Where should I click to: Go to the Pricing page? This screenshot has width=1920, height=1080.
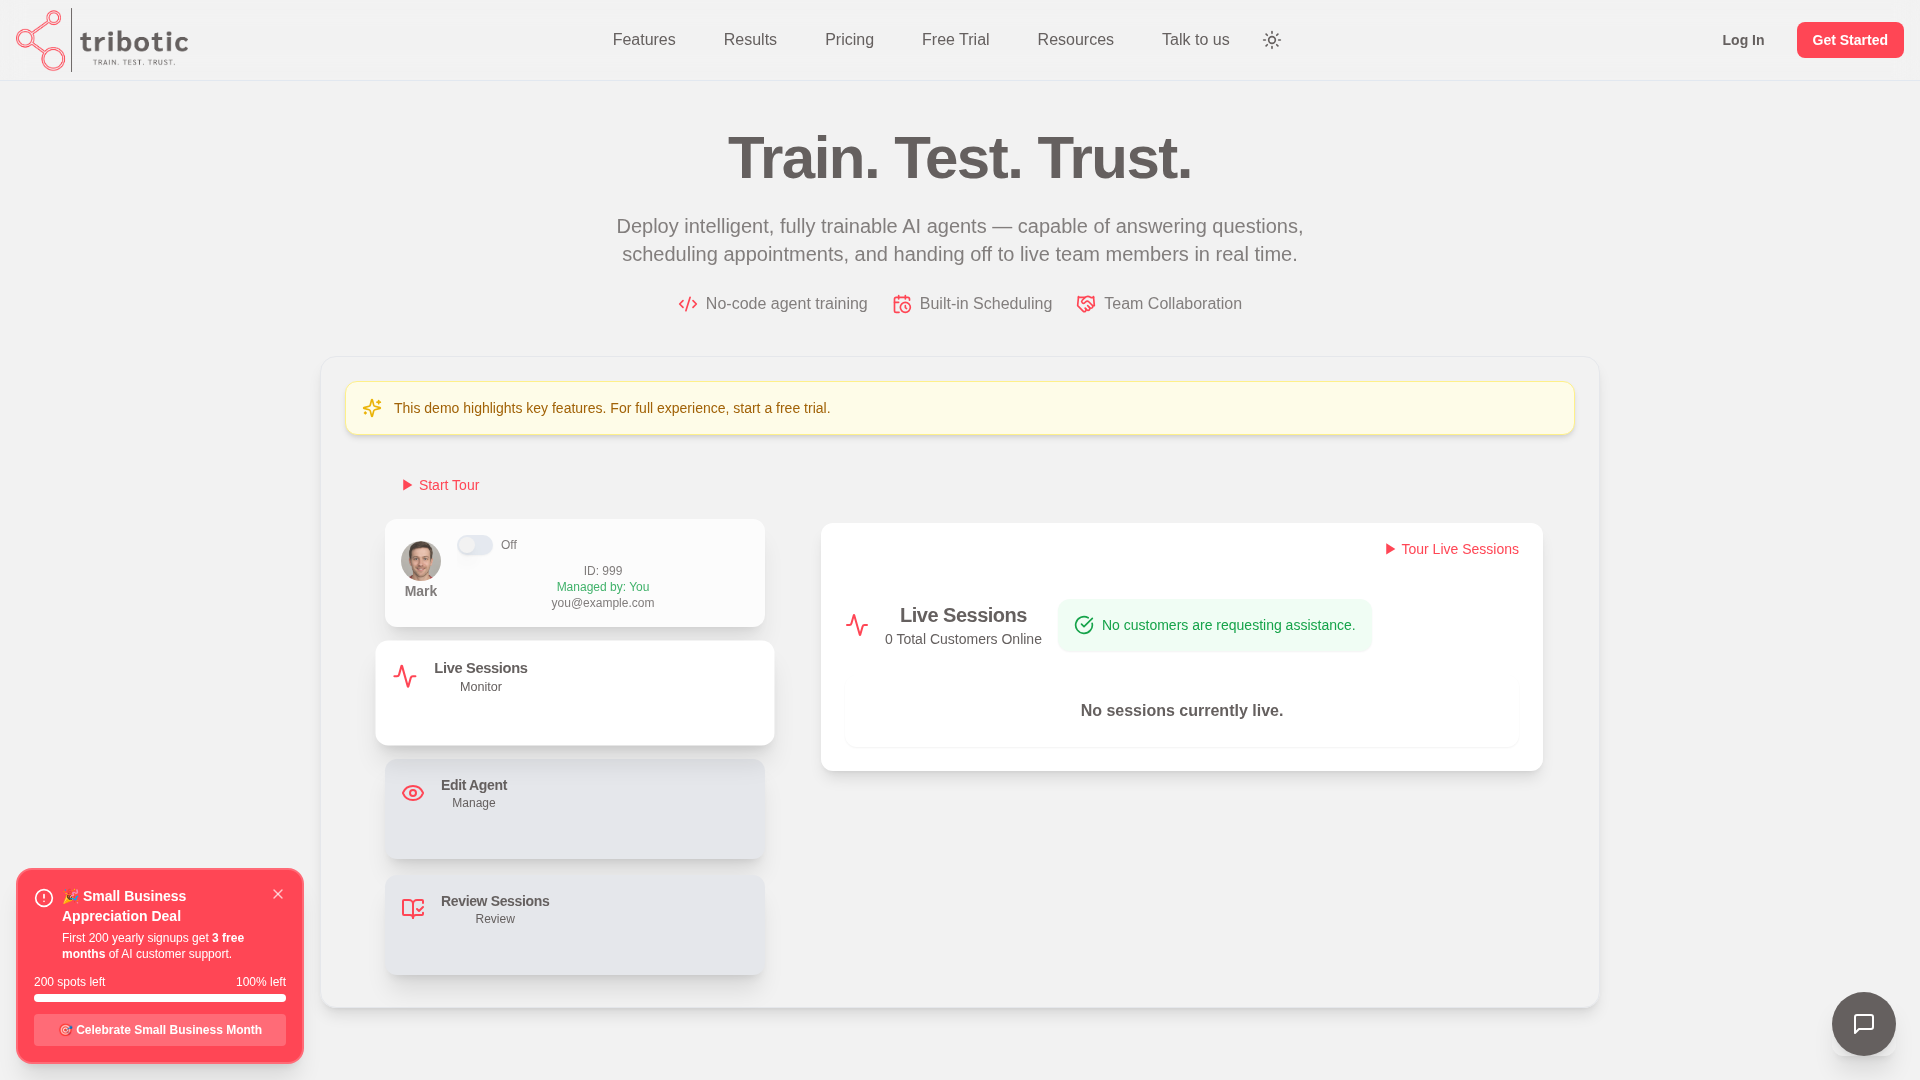point(849,40)
